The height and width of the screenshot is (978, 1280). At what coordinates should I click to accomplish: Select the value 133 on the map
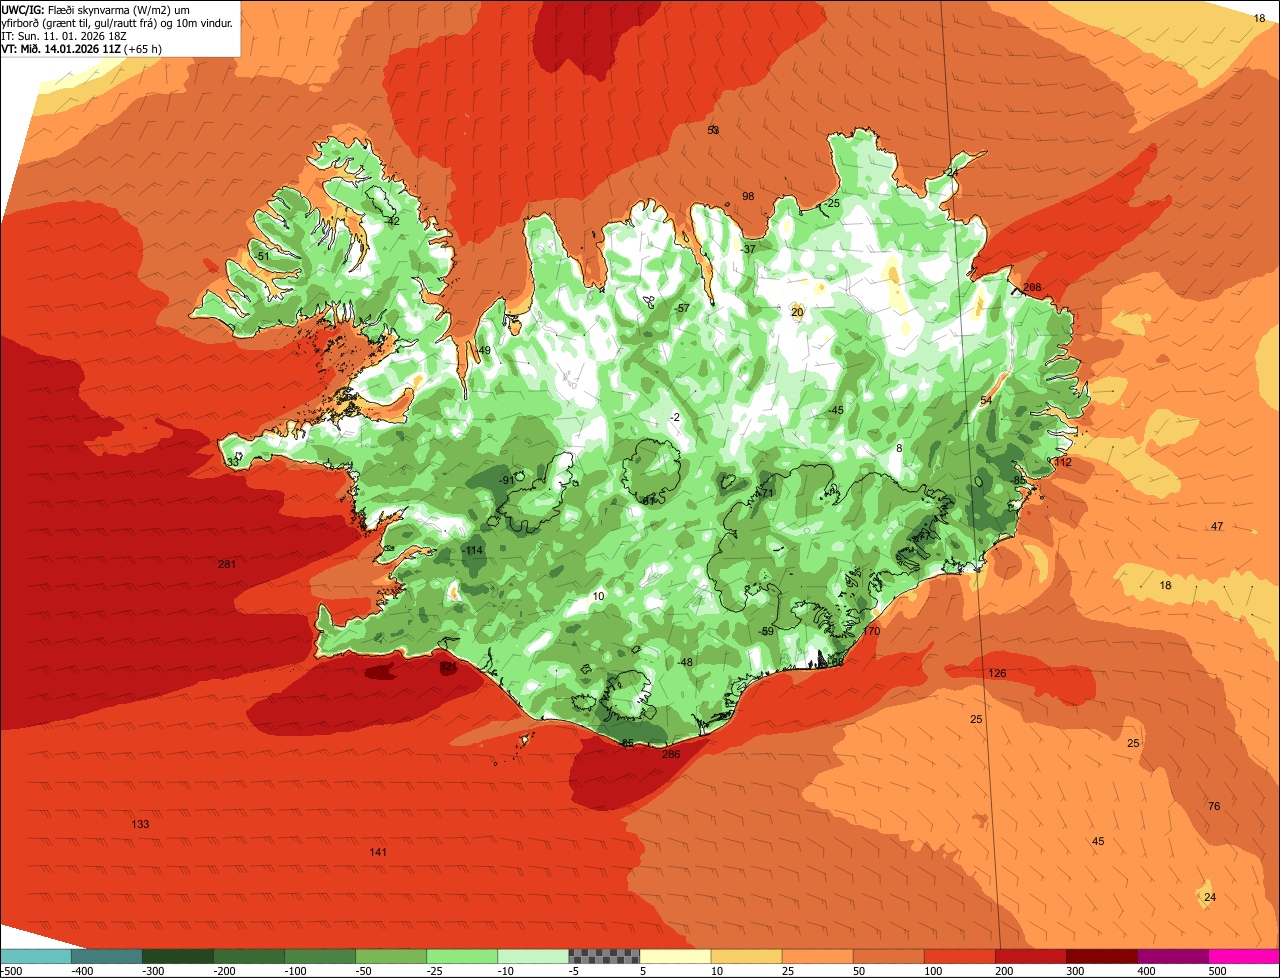[x=140, y=824]
